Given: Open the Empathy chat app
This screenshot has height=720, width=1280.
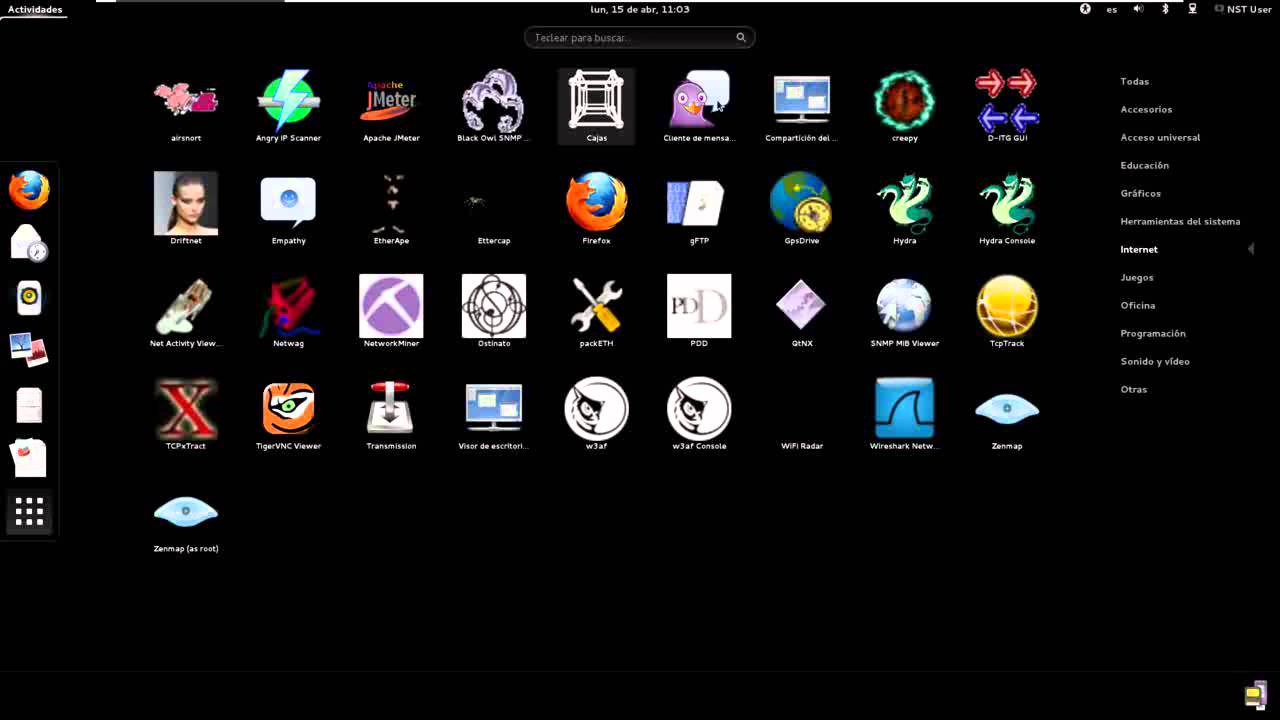Looking at the screenshot, I should click(x=288, y=209).
